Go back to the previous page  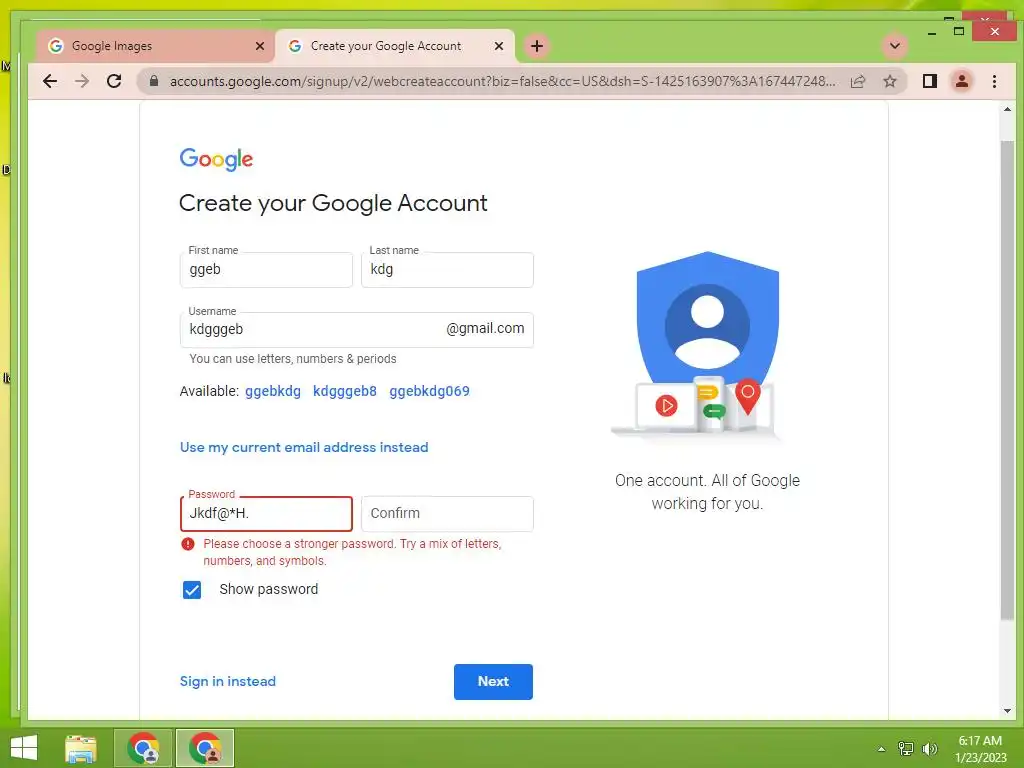pyautogui.click(x=50, y=81)
